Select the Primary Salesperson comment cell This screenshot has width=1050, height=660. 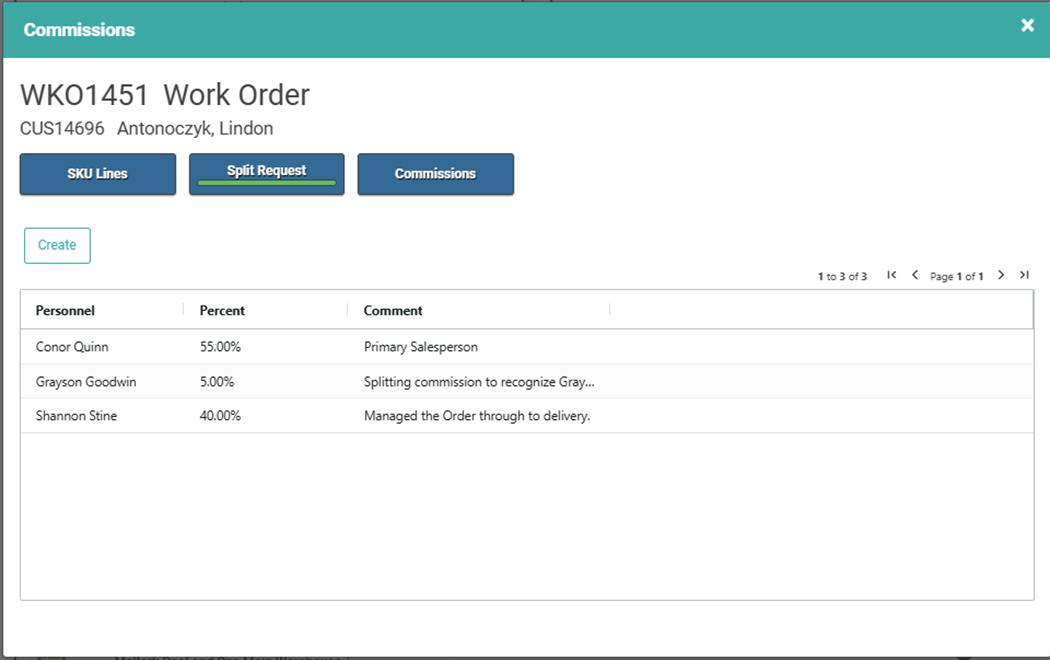tap(421, 347)
